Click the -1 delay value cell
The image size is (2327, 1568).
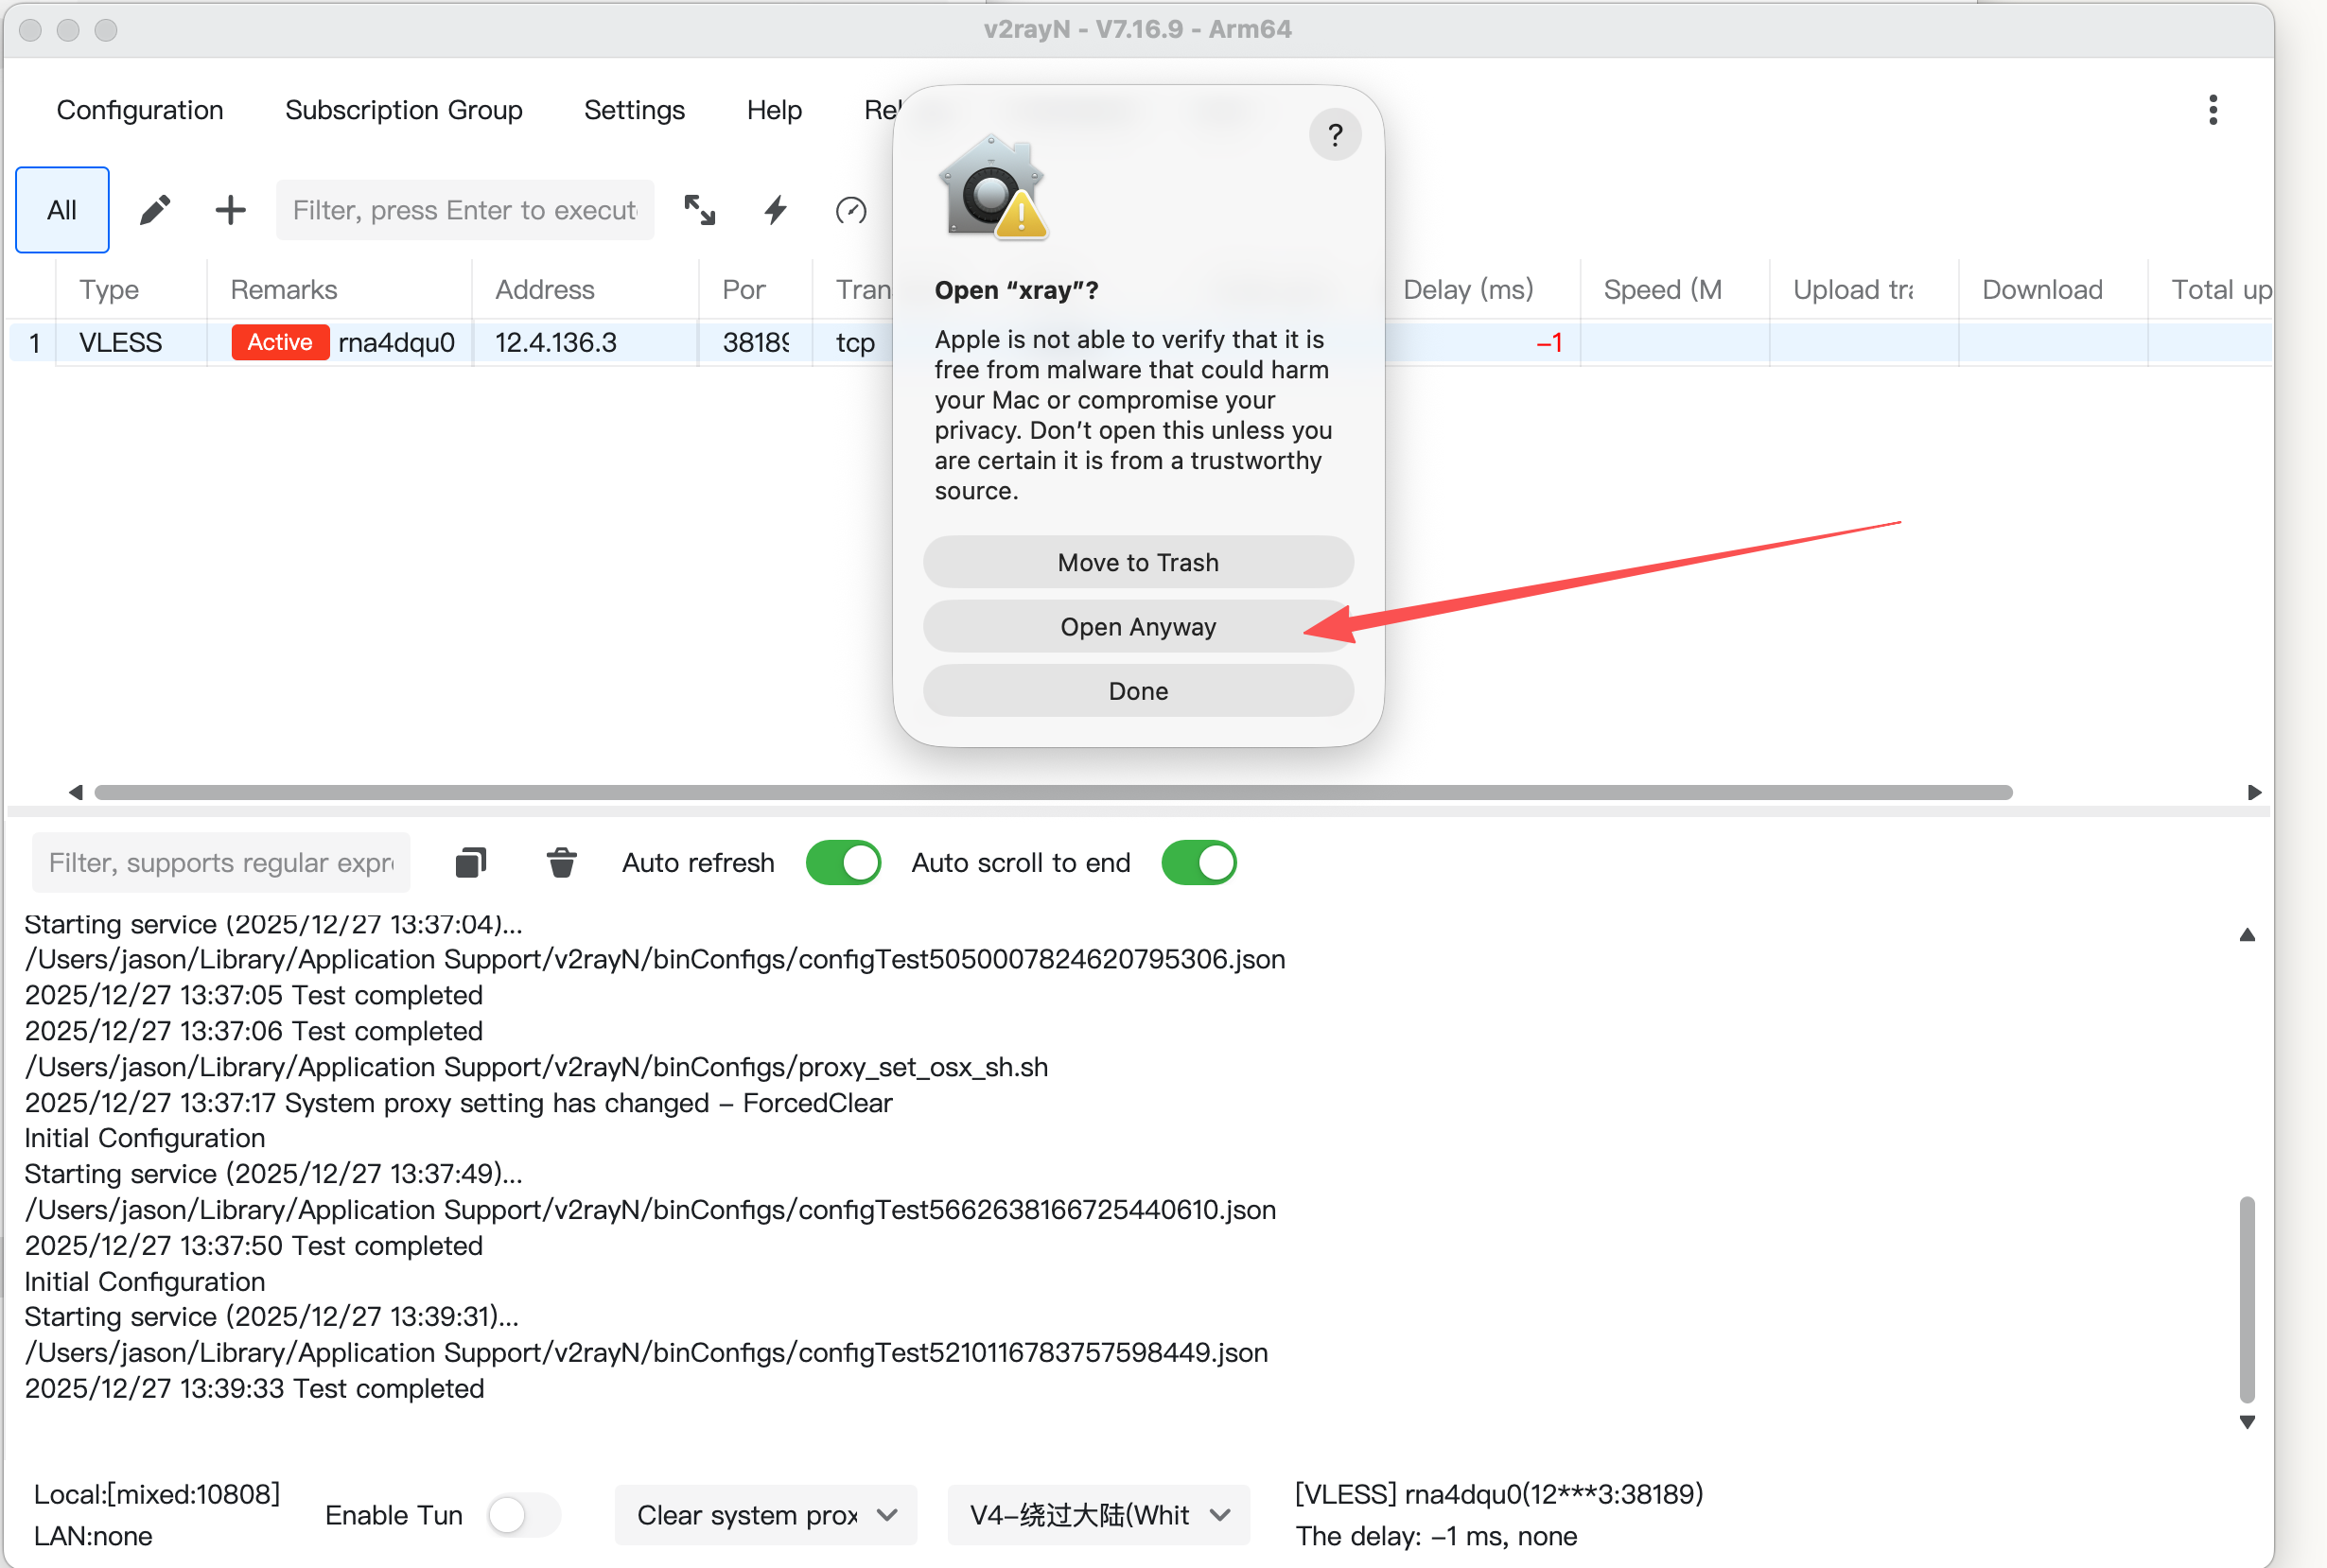(1548, 343)
